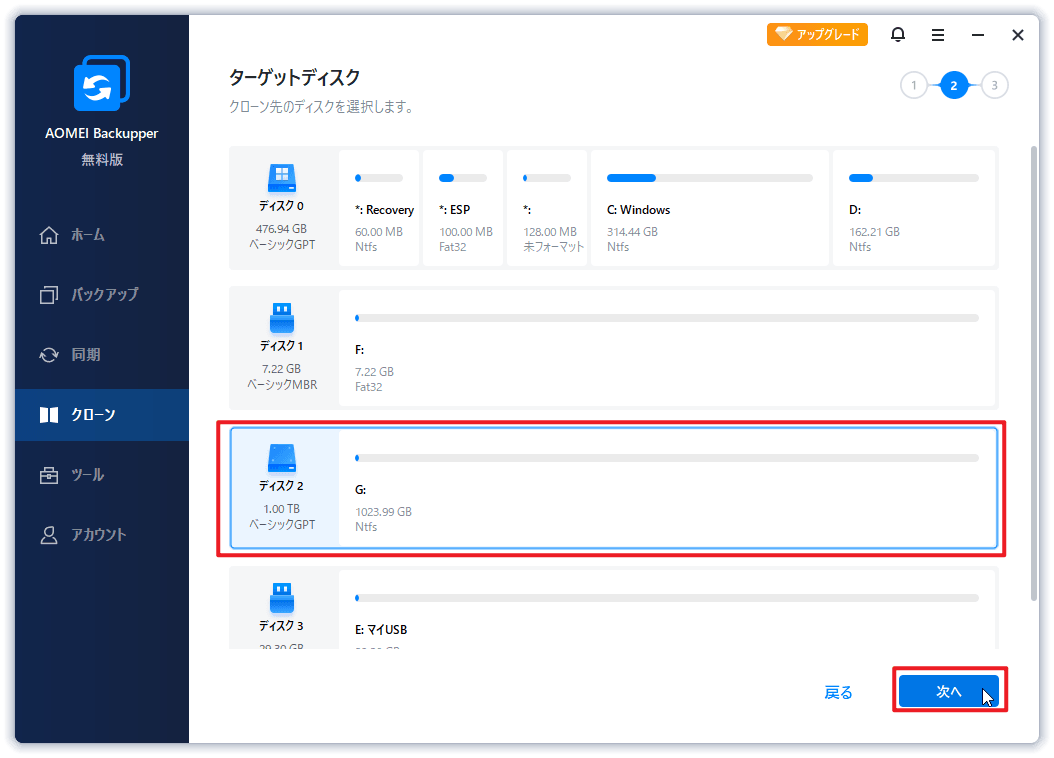Click the Home house icon in sidebar
1054x758 pixels.
(x=49, y=235)
